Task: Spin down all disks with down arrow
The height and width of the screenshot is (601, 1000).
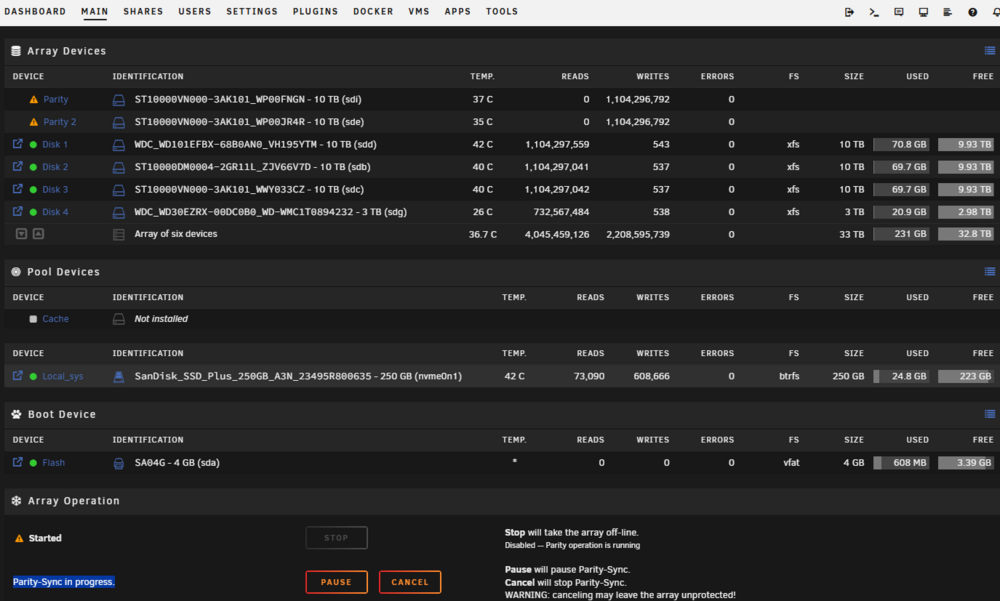Action: 21,234
